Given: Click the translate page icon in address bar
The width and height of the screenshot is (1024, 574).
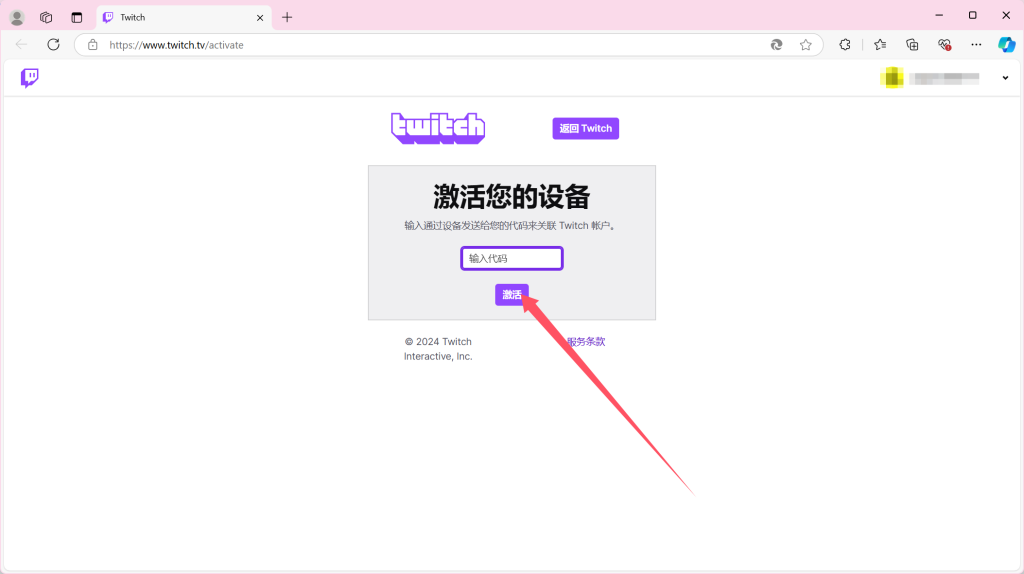Looking at the screenshot, I should coord(776,45).
